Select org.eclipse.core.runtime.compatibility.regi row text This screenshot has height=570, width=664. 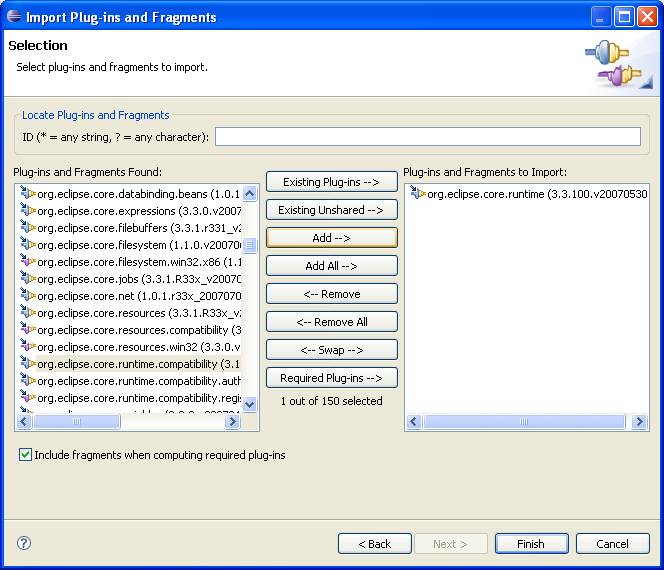pyautogui.click(x=139, y=398)
